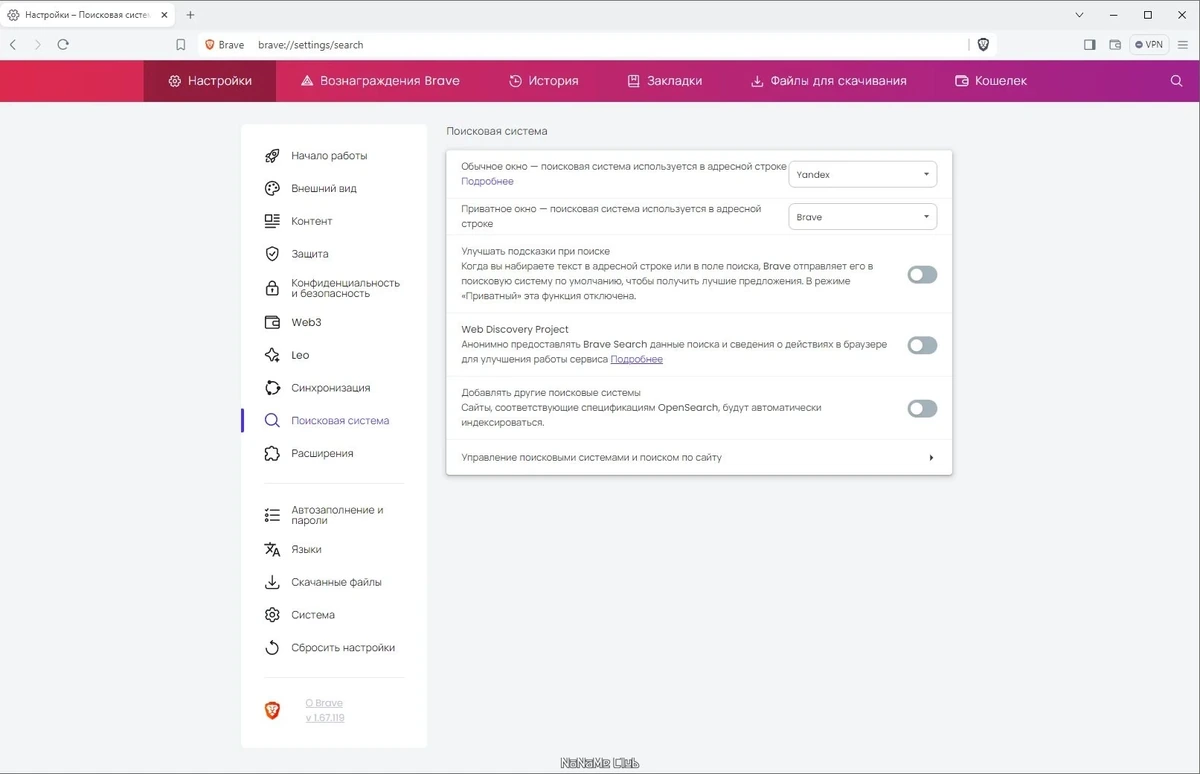Click the Автозаполнение и пароли list icon

click(272, 515)
